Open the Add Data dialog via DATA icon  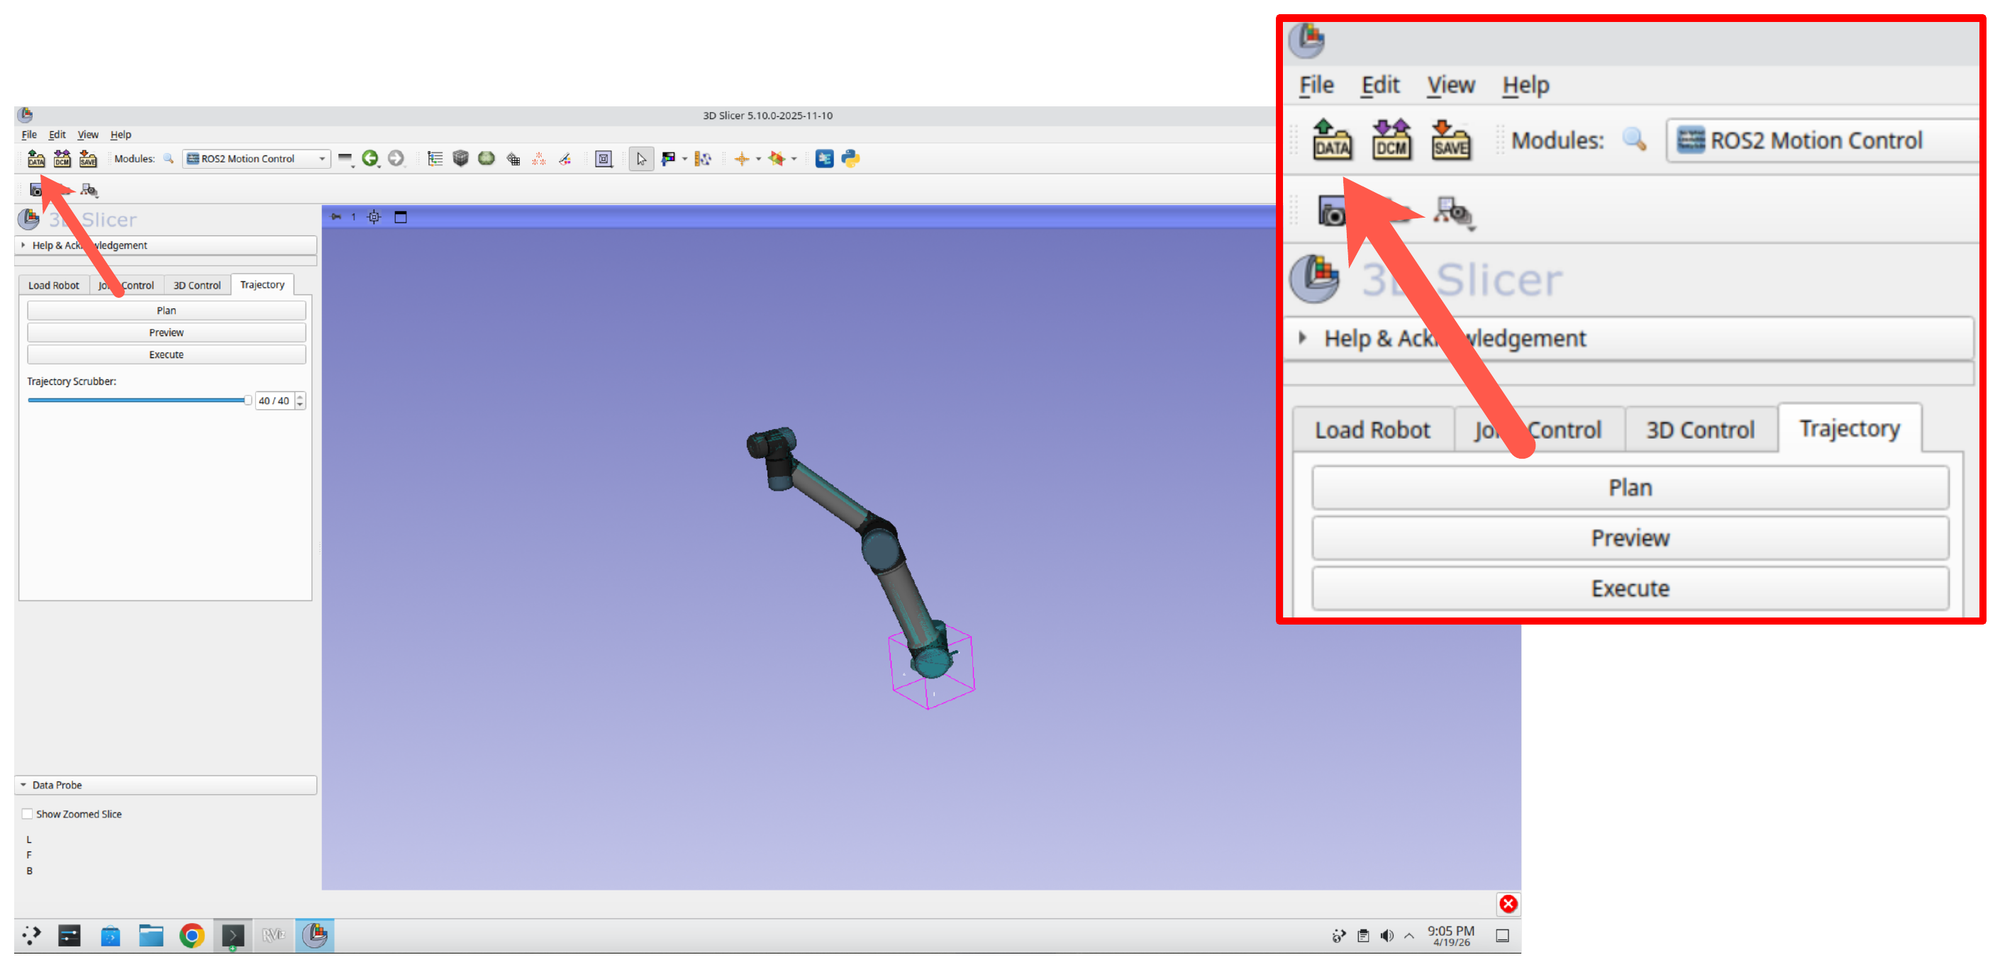pyautogui.click(x=36, y=158)
